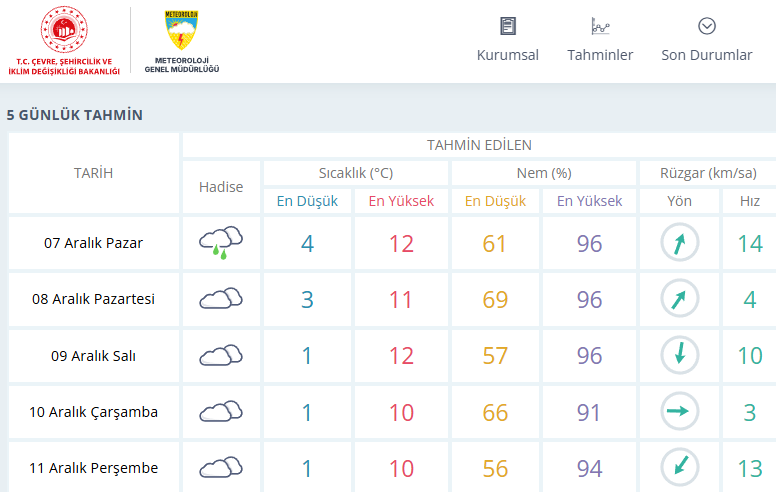Viewport: 776px width, 492px height.
Task: Open the Son Durumlar menu
Action: point(706,55)
